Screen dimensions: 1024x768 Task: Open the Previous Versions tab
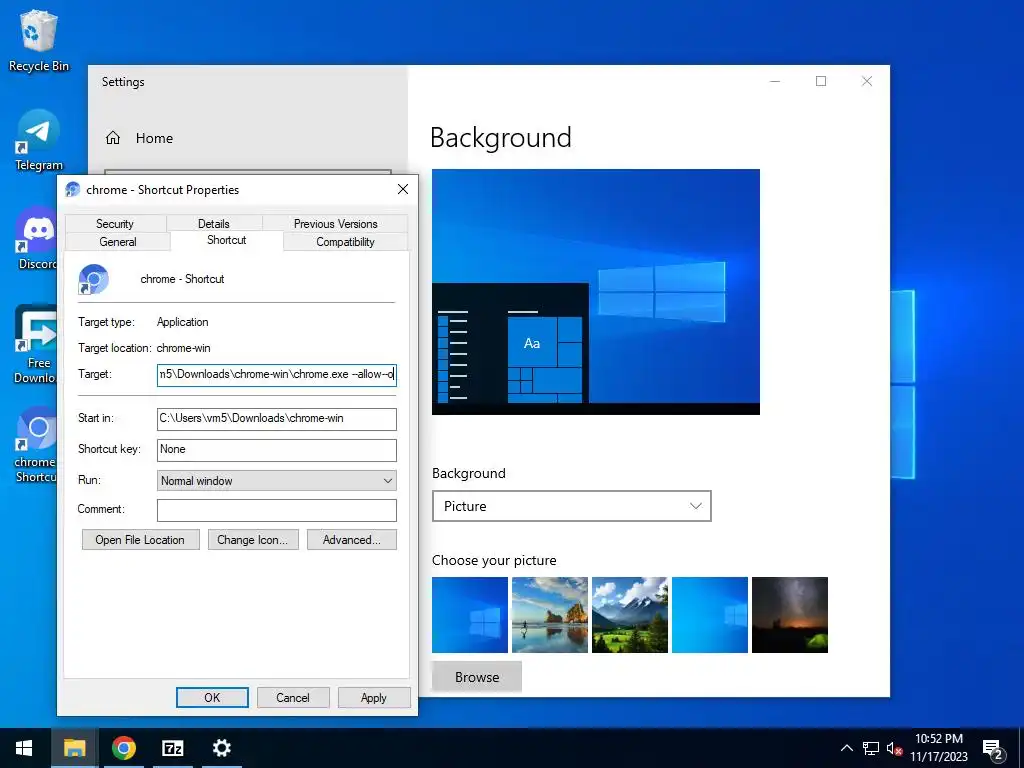pyautogui.click(x=336, y=223)
